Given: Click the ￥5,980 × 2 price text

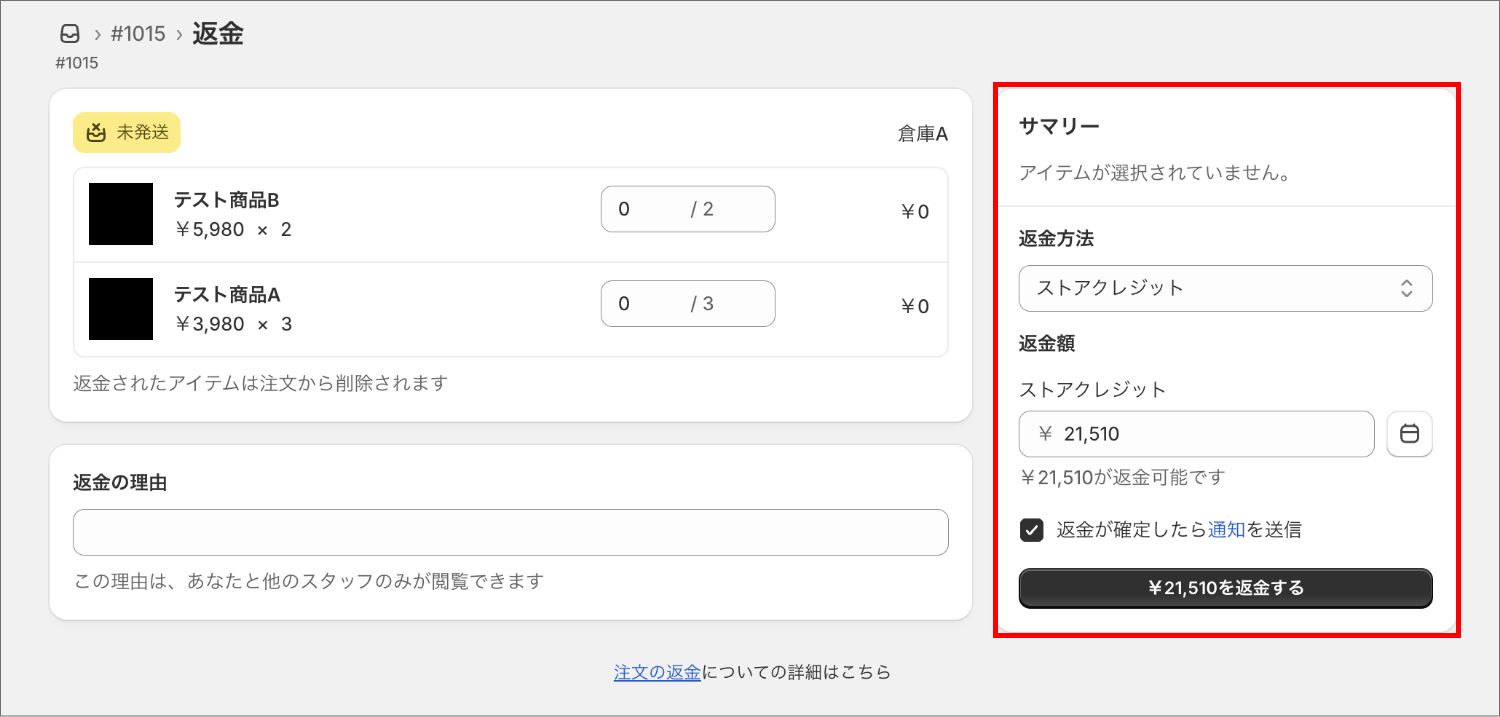Looking at the screenshot, I should (233, 229).
